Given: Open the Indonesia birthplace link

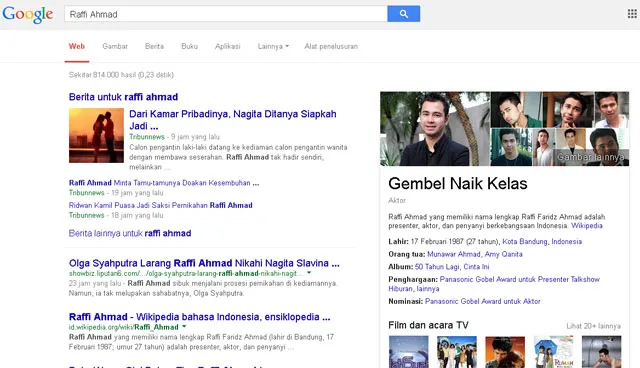Looking at the screenshot, I should pos(567,242).
